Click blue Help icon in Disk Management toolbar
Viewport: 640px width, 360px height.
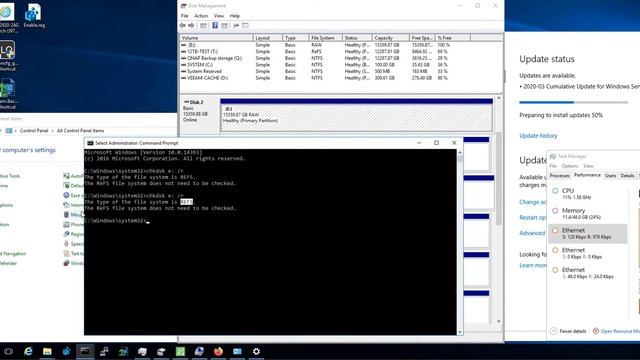pos(215,25)
